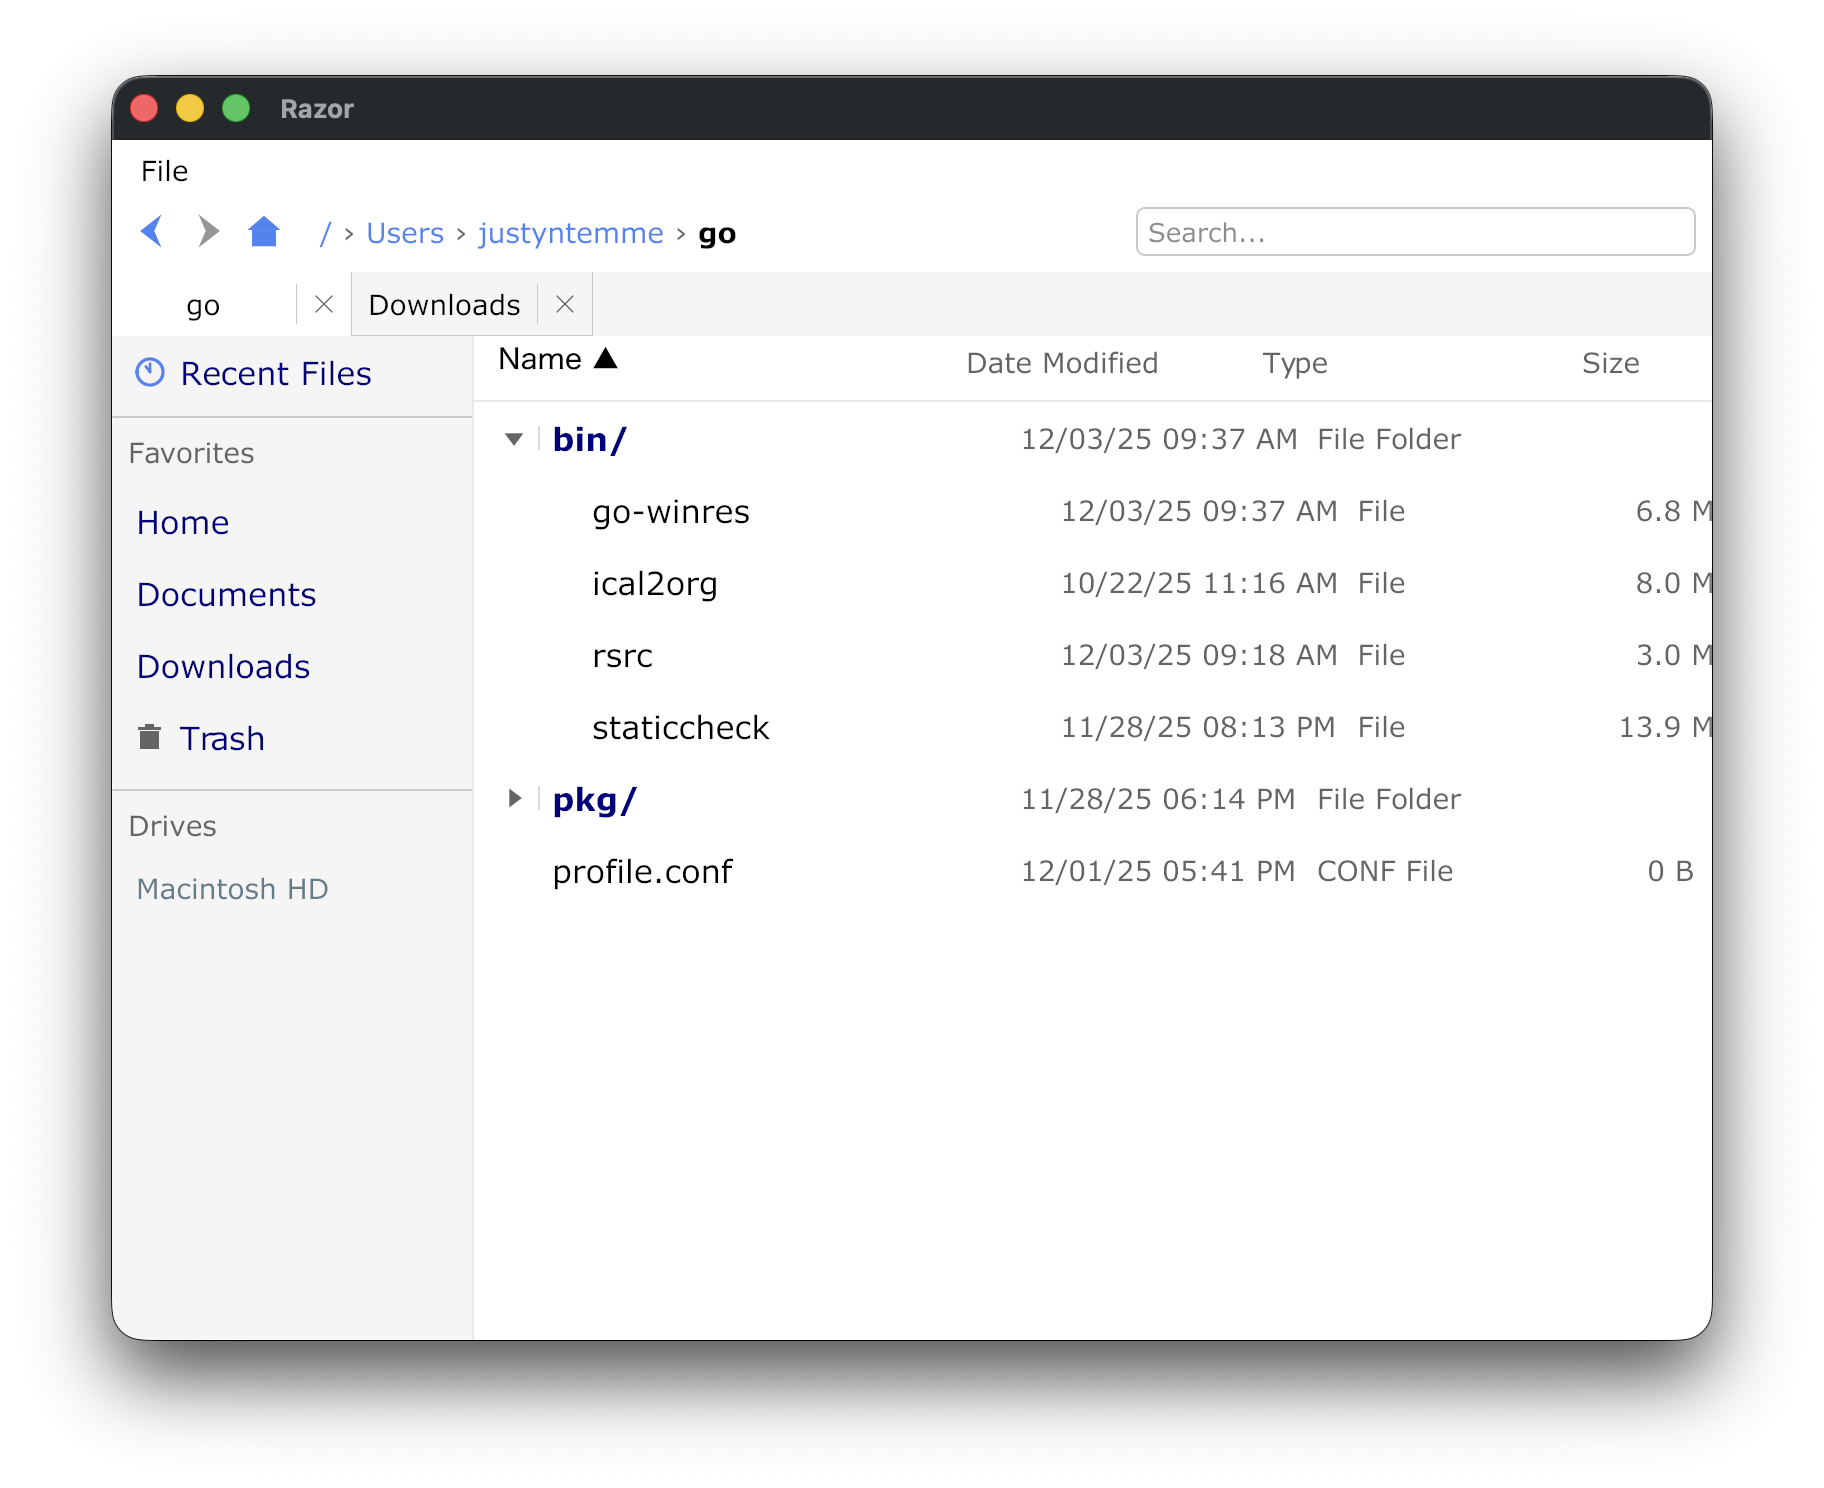Image resolution: width=1824 pixels, height=1488 pixels.
Task: Navigate to justyntemme in breadcrumb
Action: click(571, 233)
